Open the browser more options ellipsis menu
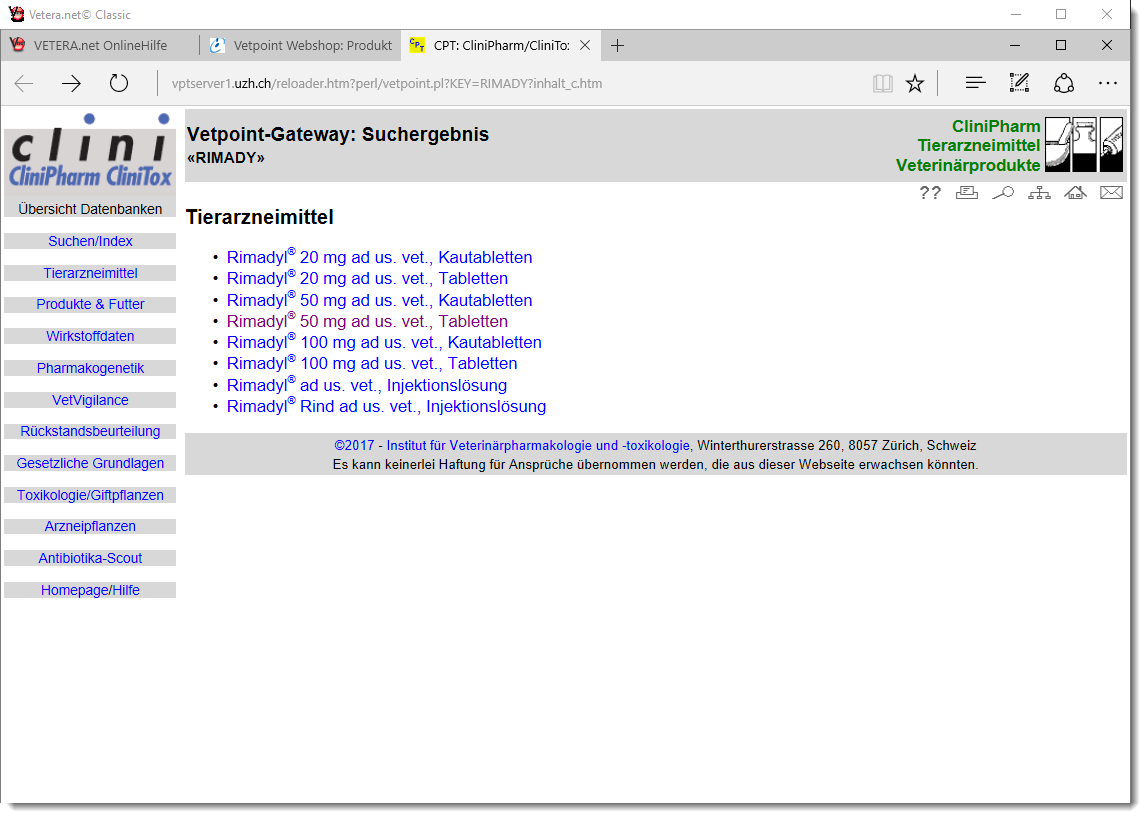The width and height of the screenshot is (1146, 818). (1108, 84)
